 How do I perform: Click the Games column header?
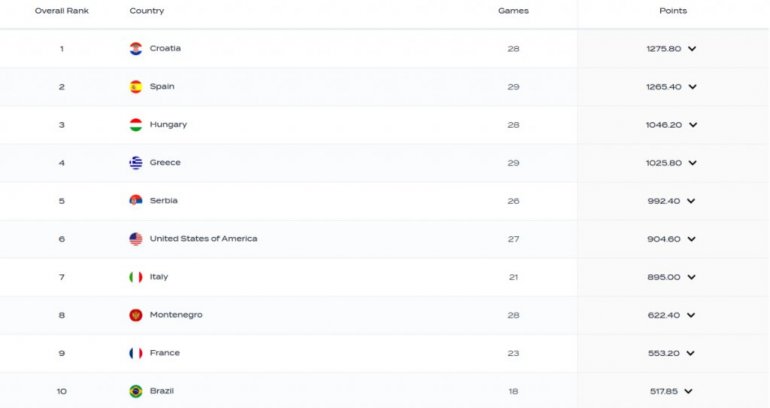click(x=513, y=11)
